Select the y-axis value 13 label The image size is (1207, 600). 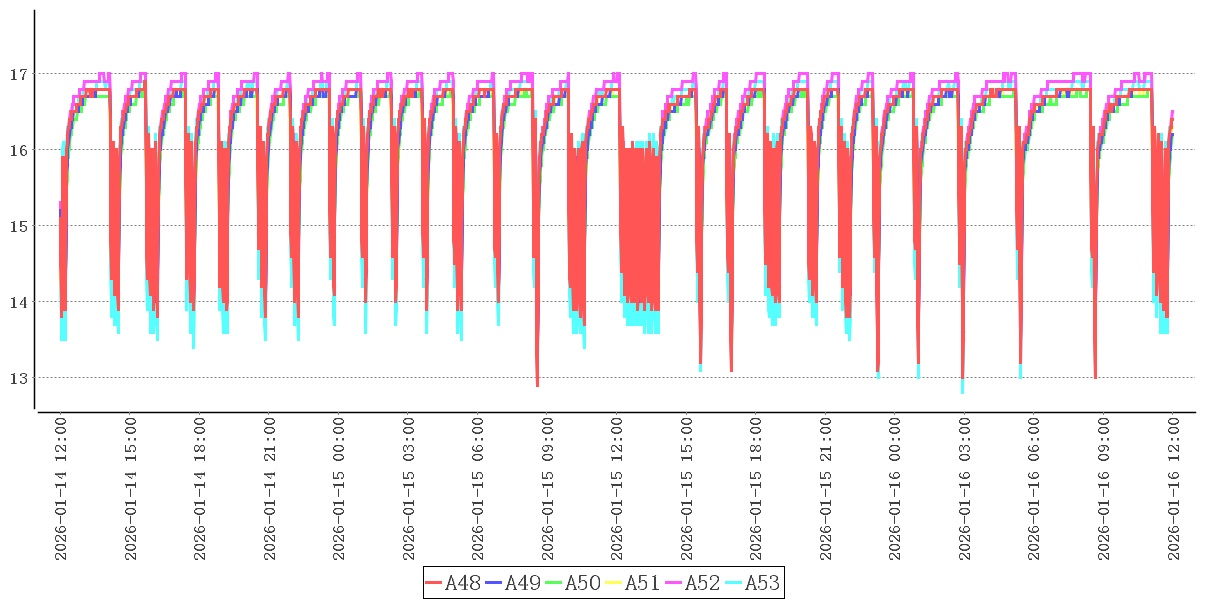pos(18,378)
